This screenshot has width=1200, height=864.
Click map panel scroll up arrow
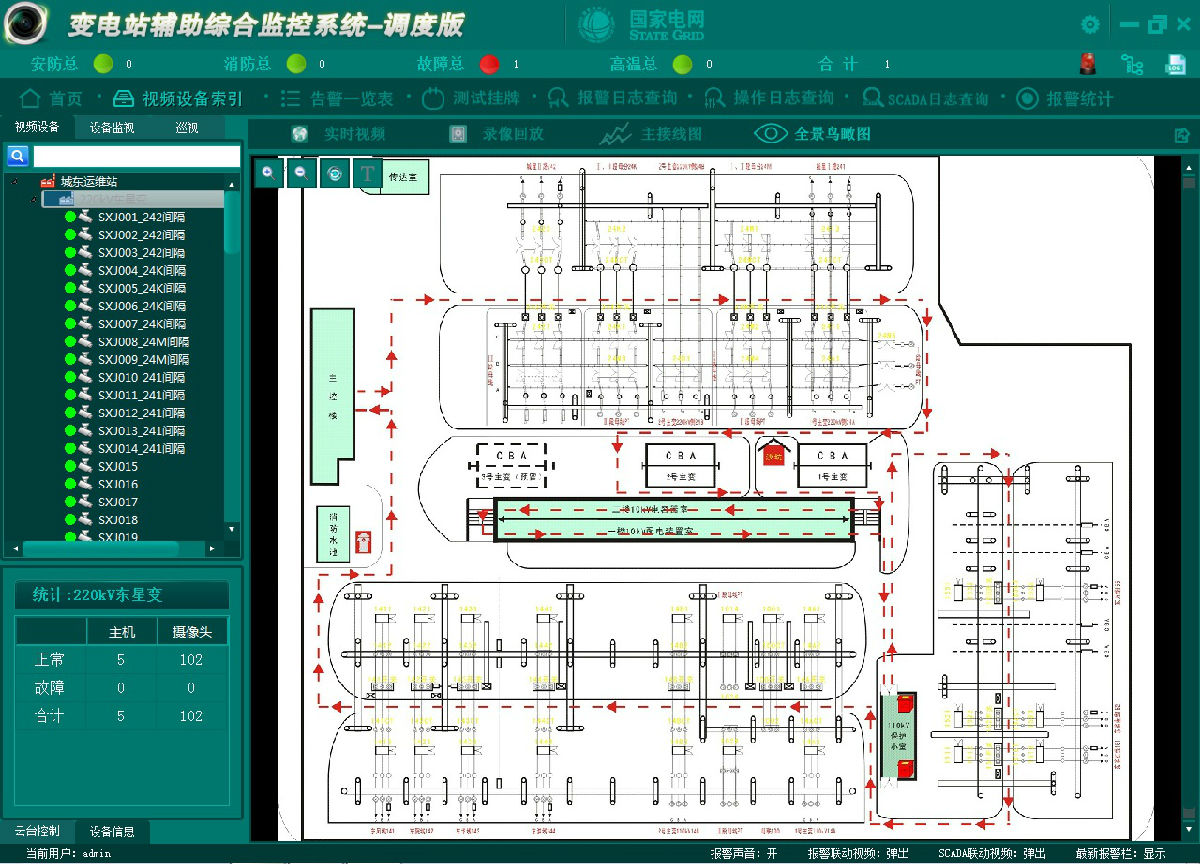click(1189, 166)
